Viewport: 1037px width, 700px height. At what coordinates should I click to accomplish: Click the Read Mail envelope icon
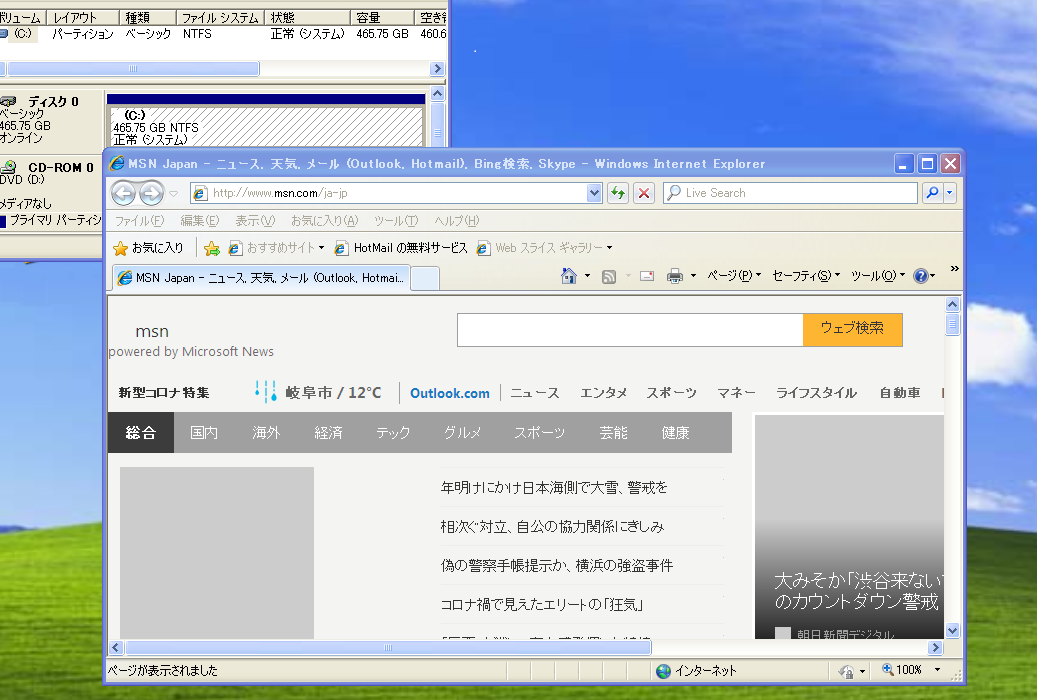(647, 277)
